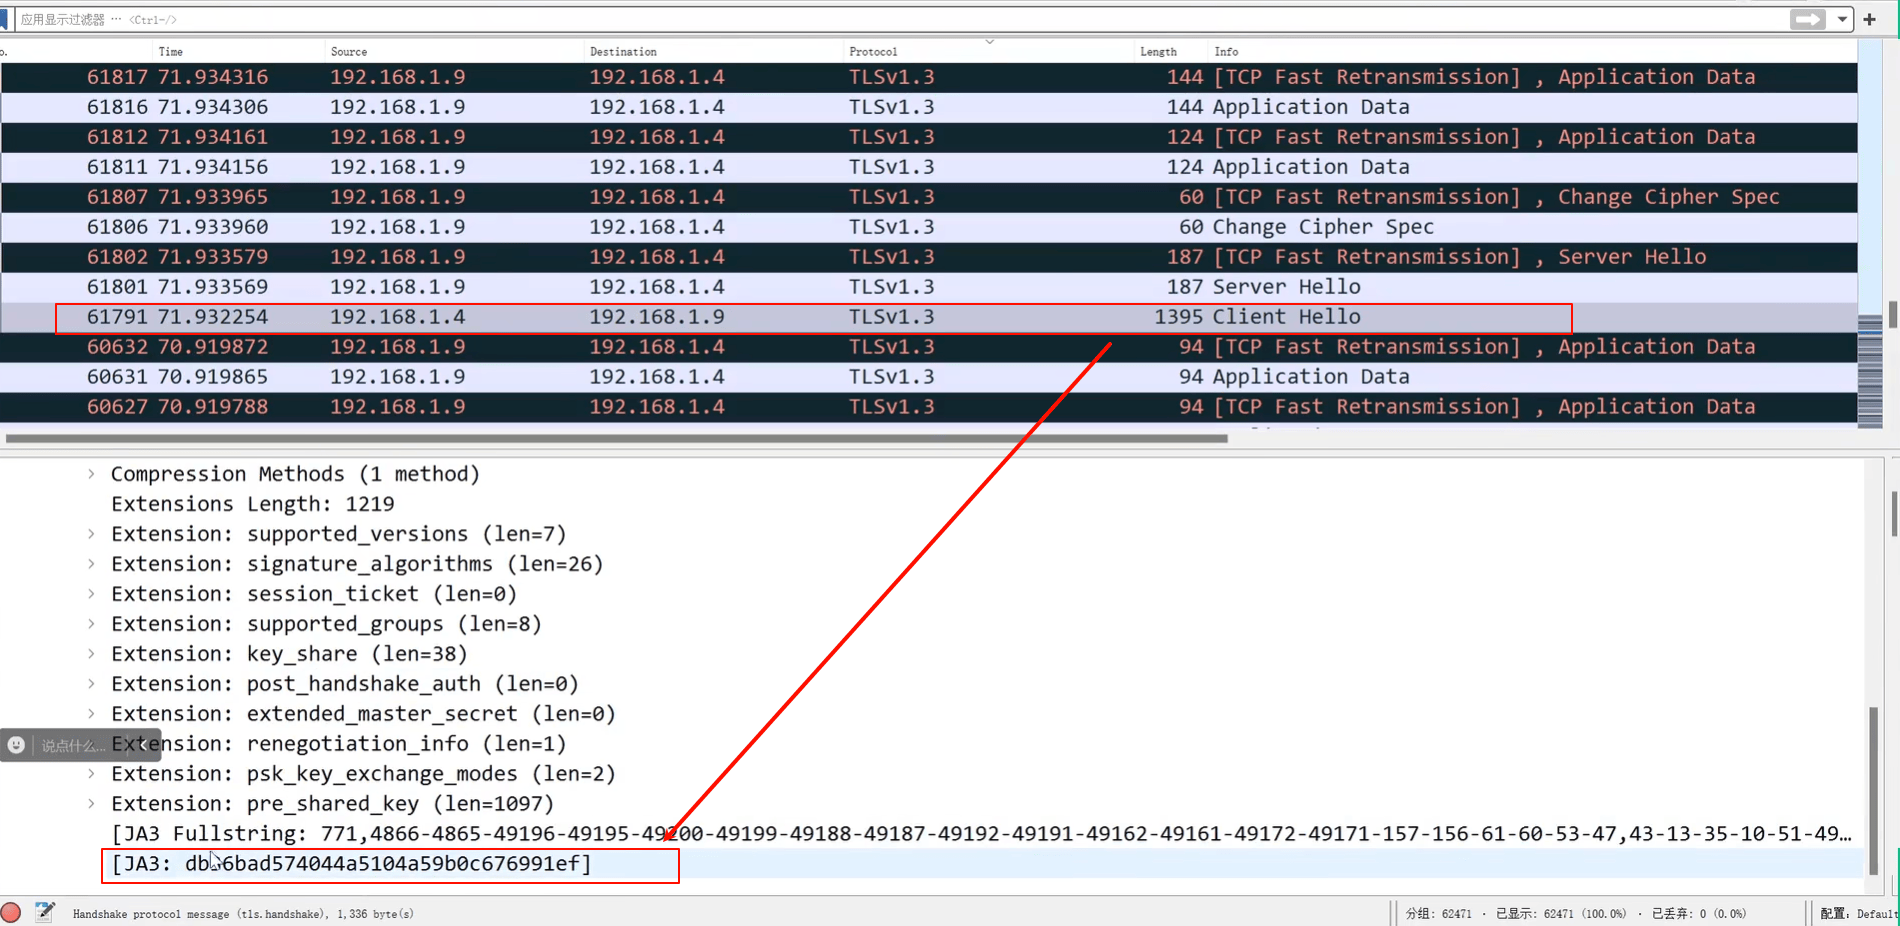Sort packets by the Time column header
The height and width of the screenshot is (926, 1900).
coord(171,52)
